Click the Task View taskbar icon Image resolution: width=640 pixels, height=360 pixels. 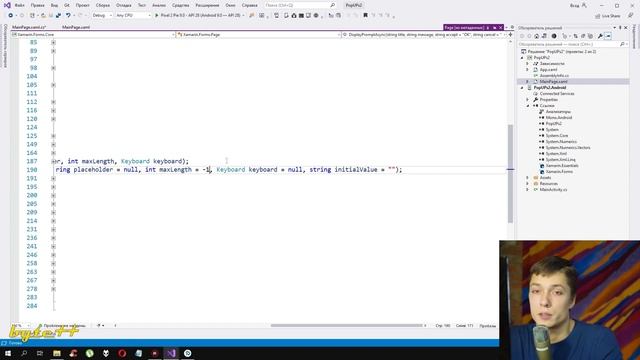[40, 353]
